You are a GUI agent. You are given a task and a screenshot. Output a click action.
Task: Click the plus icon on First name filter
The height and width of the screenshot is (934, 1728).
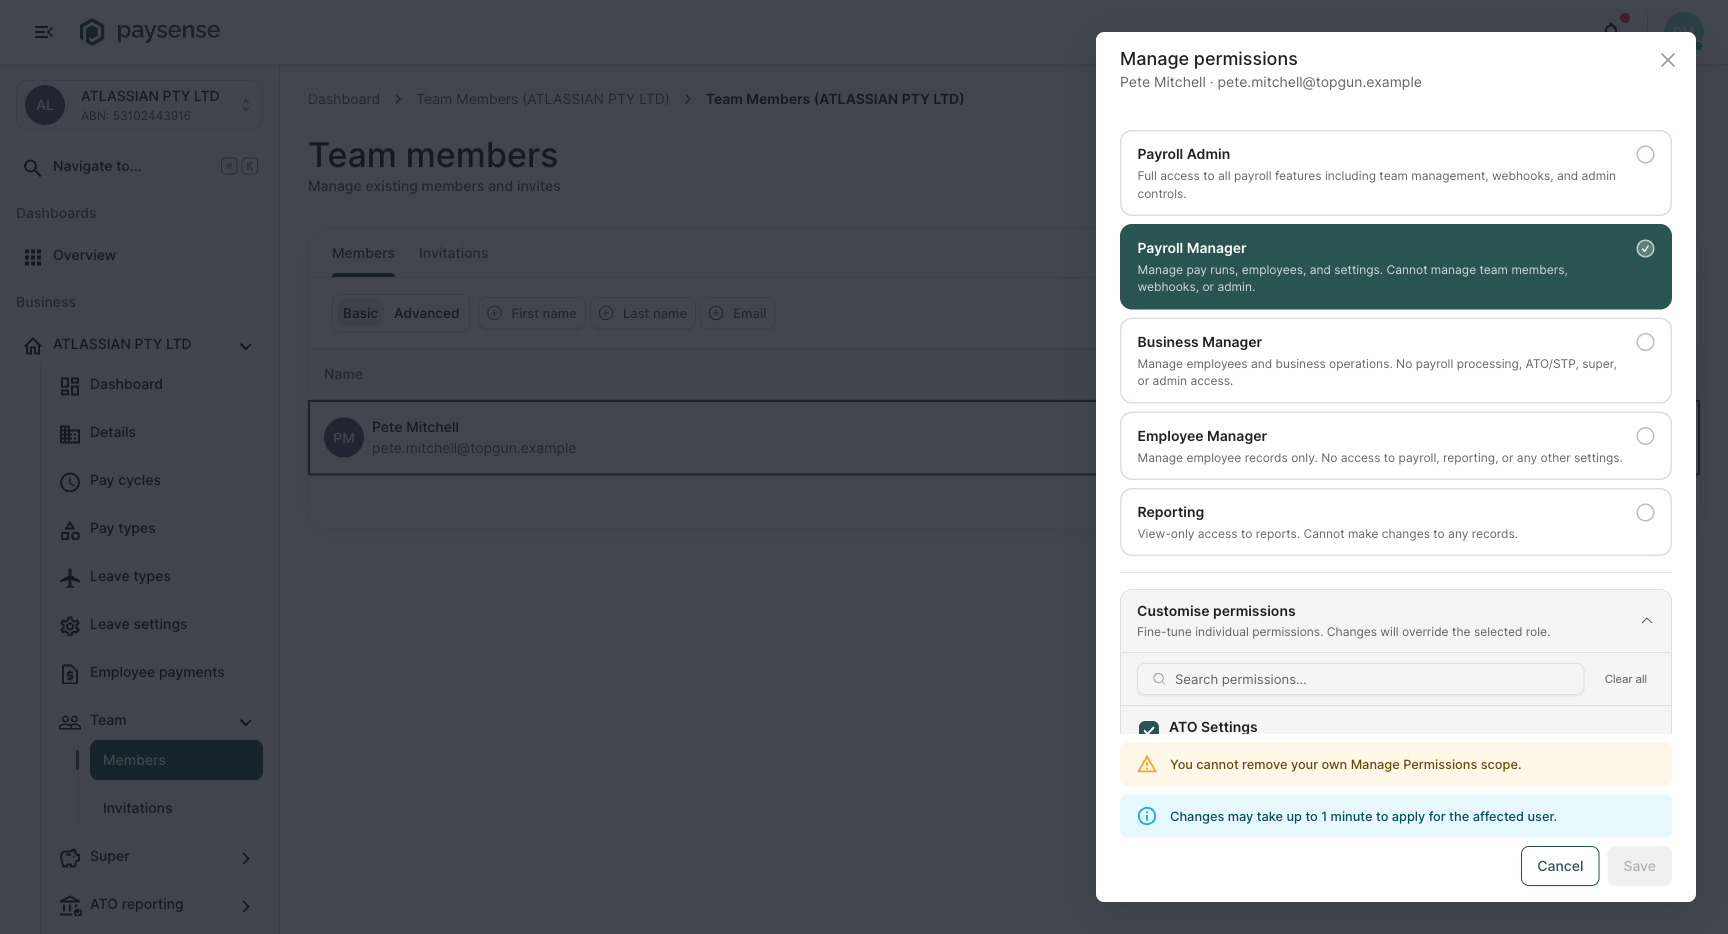pos(494,313)
